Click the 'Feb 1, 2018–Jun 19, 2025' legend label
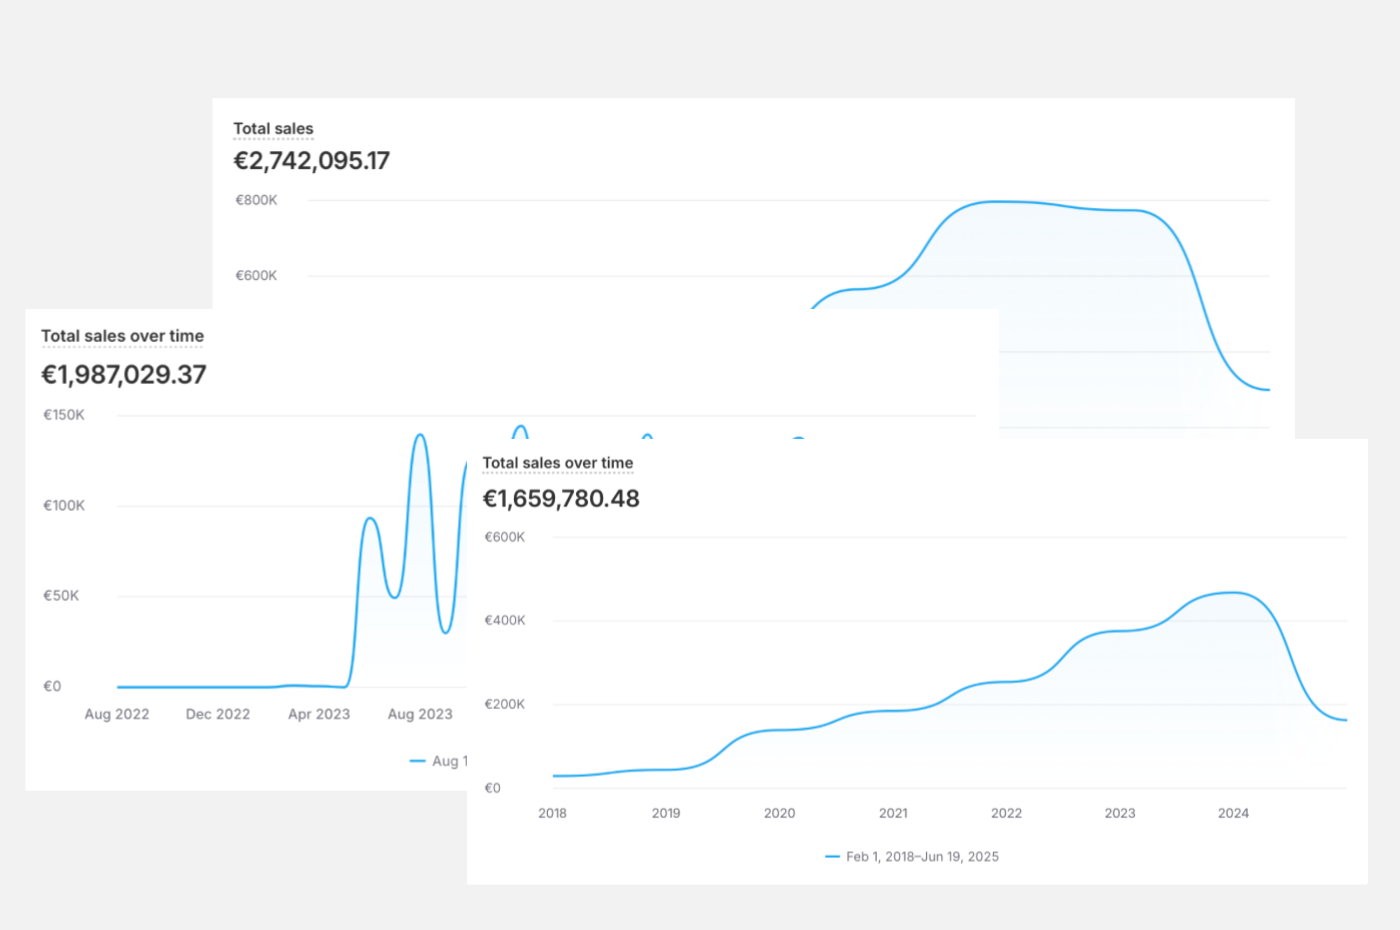 coord(922,857)
